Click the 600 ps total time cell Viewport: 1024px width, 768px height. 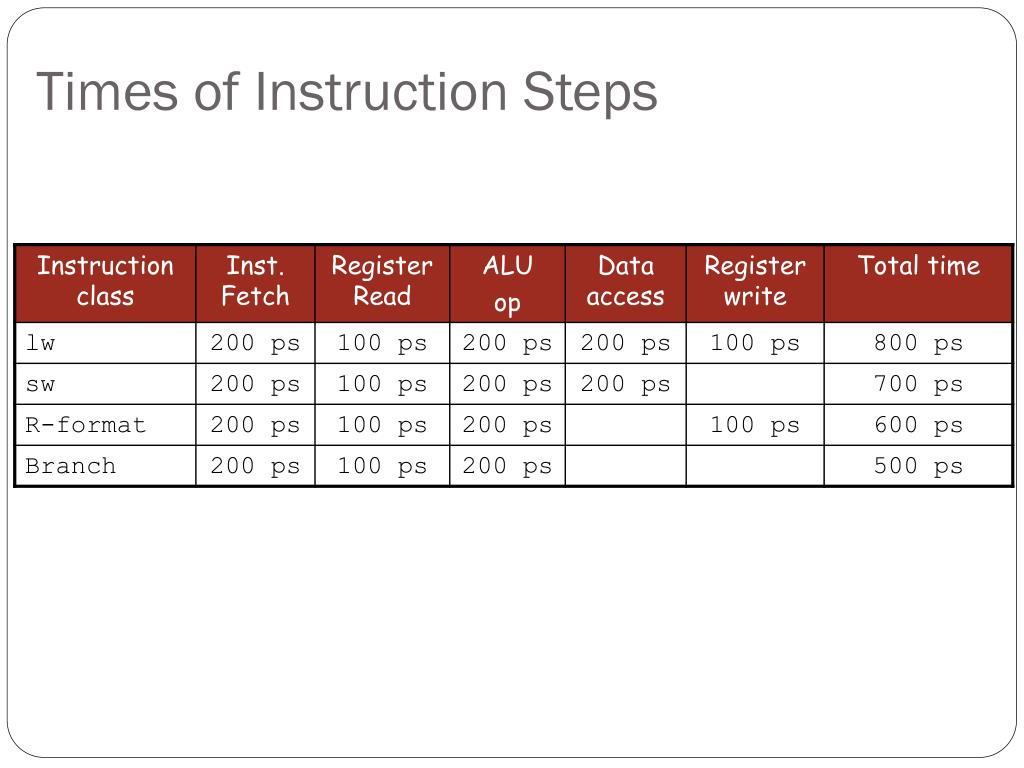tap(919, 425)
